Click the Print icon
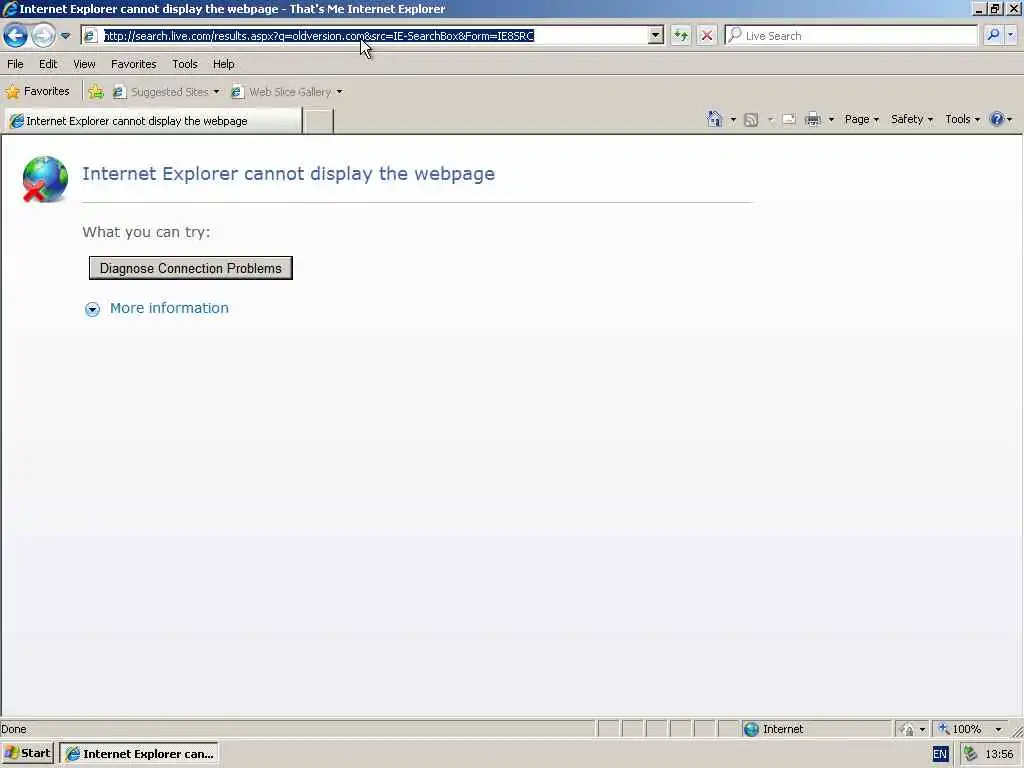Image resolution: width=1024 pixels, height=768 pixels. pos(812,120)
